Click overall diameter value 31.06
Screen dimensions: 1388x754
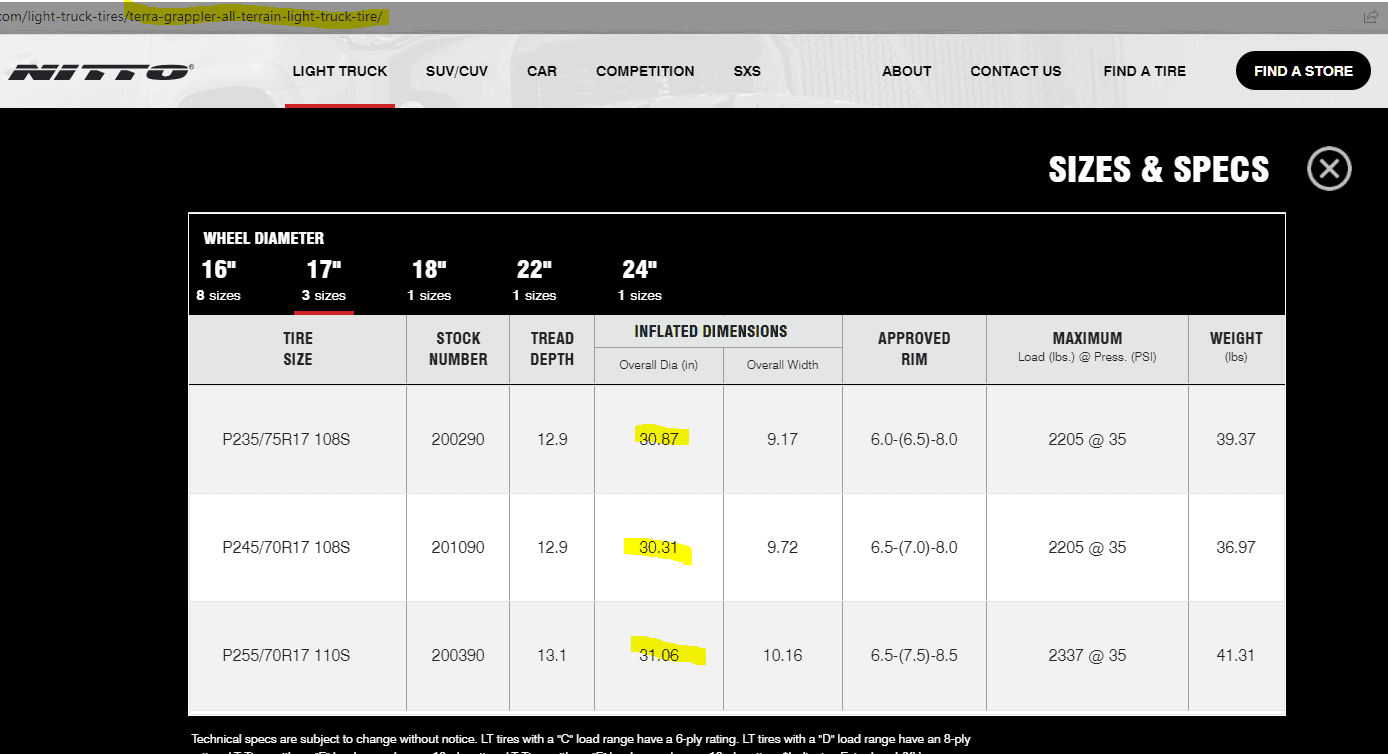click(x=659, y=655)
